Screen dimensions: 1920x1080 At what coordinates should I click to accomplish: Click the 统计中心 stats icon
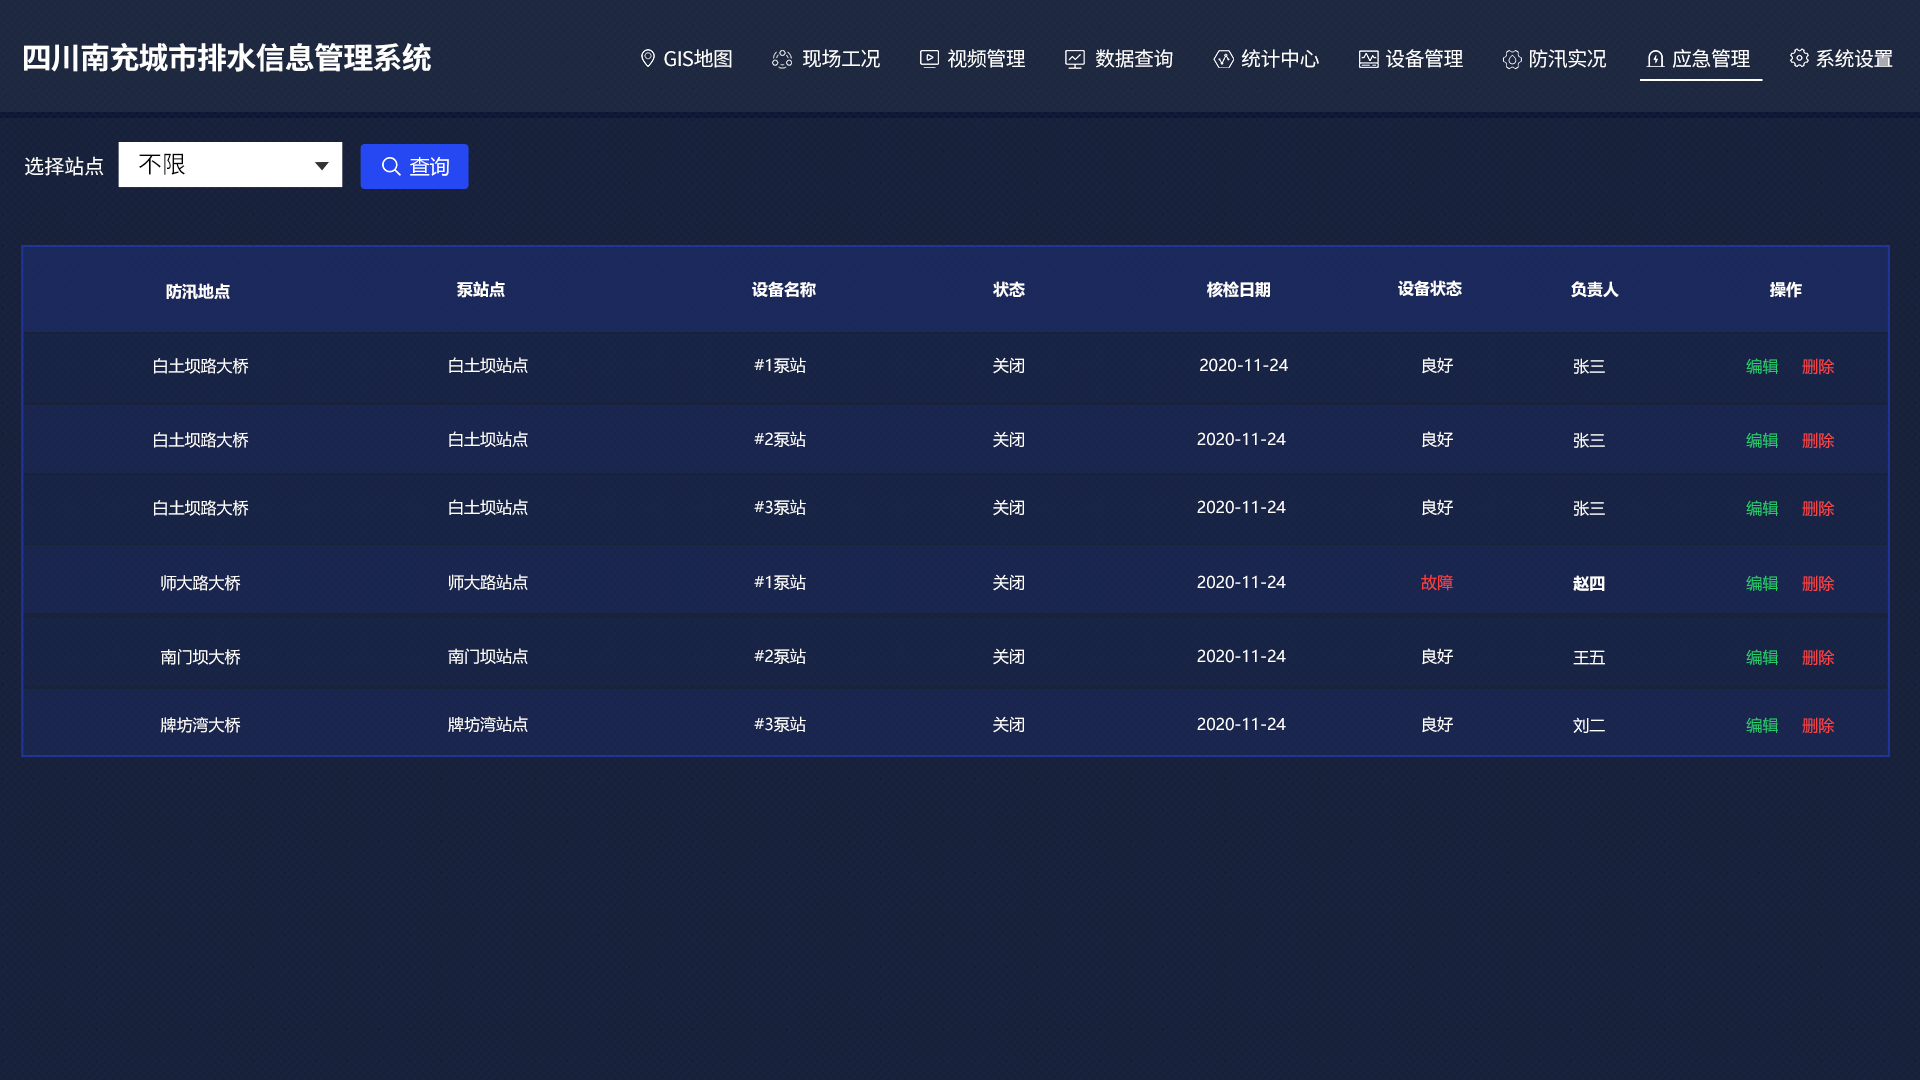click(x=1223, y=59)
